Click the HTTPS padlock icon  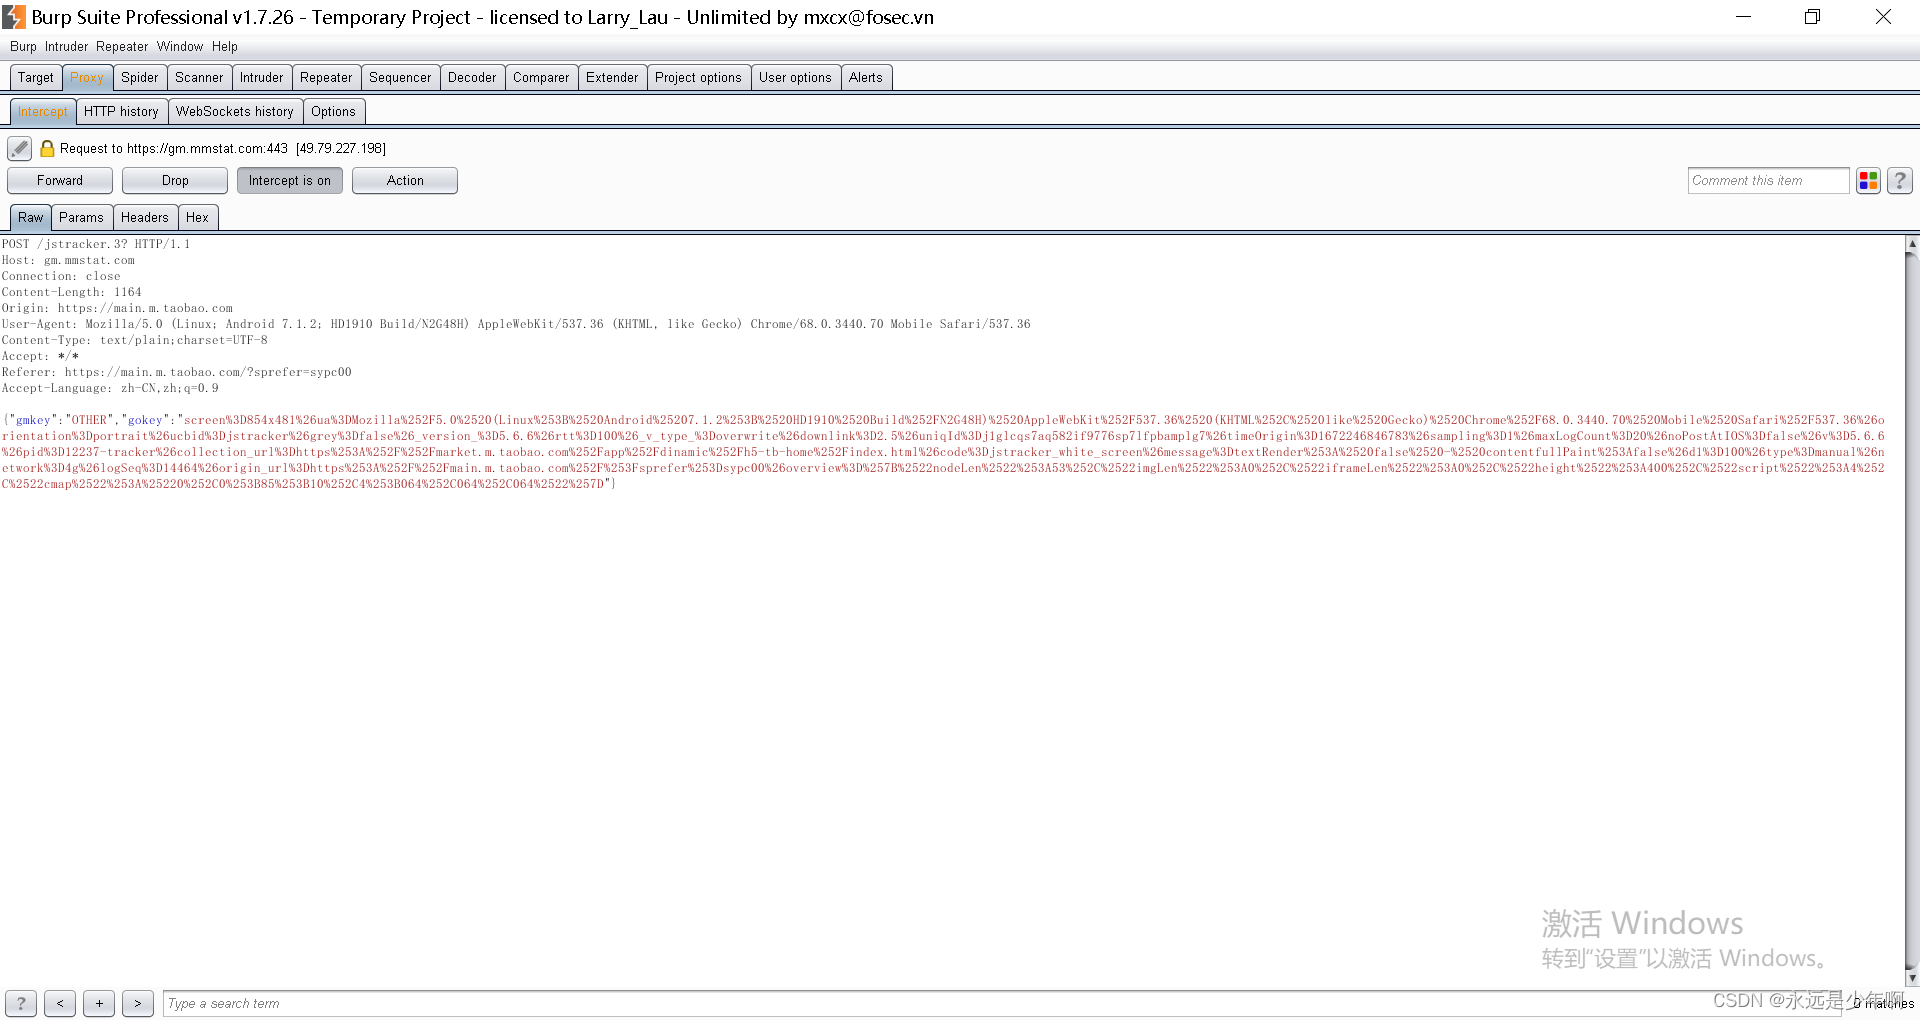[47, 149]
